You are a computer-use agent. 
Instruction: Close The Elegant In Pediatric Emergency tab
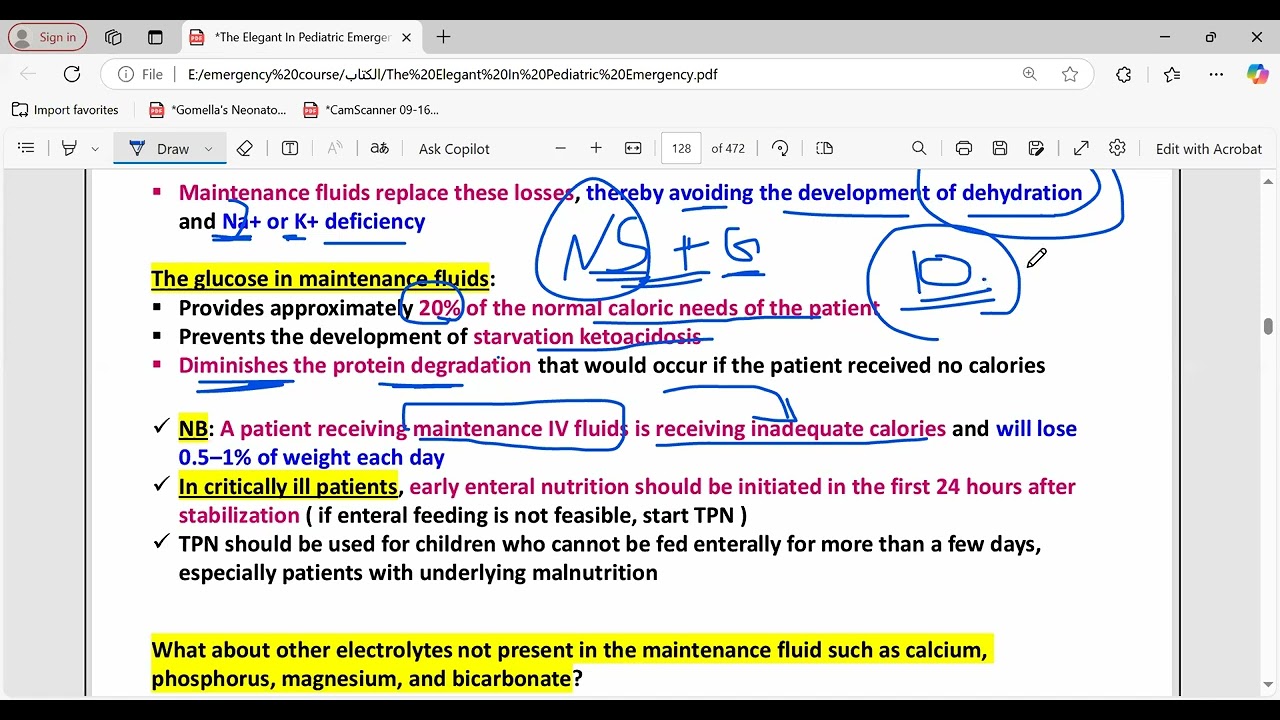pyautogui.click(x=406, y=37)
